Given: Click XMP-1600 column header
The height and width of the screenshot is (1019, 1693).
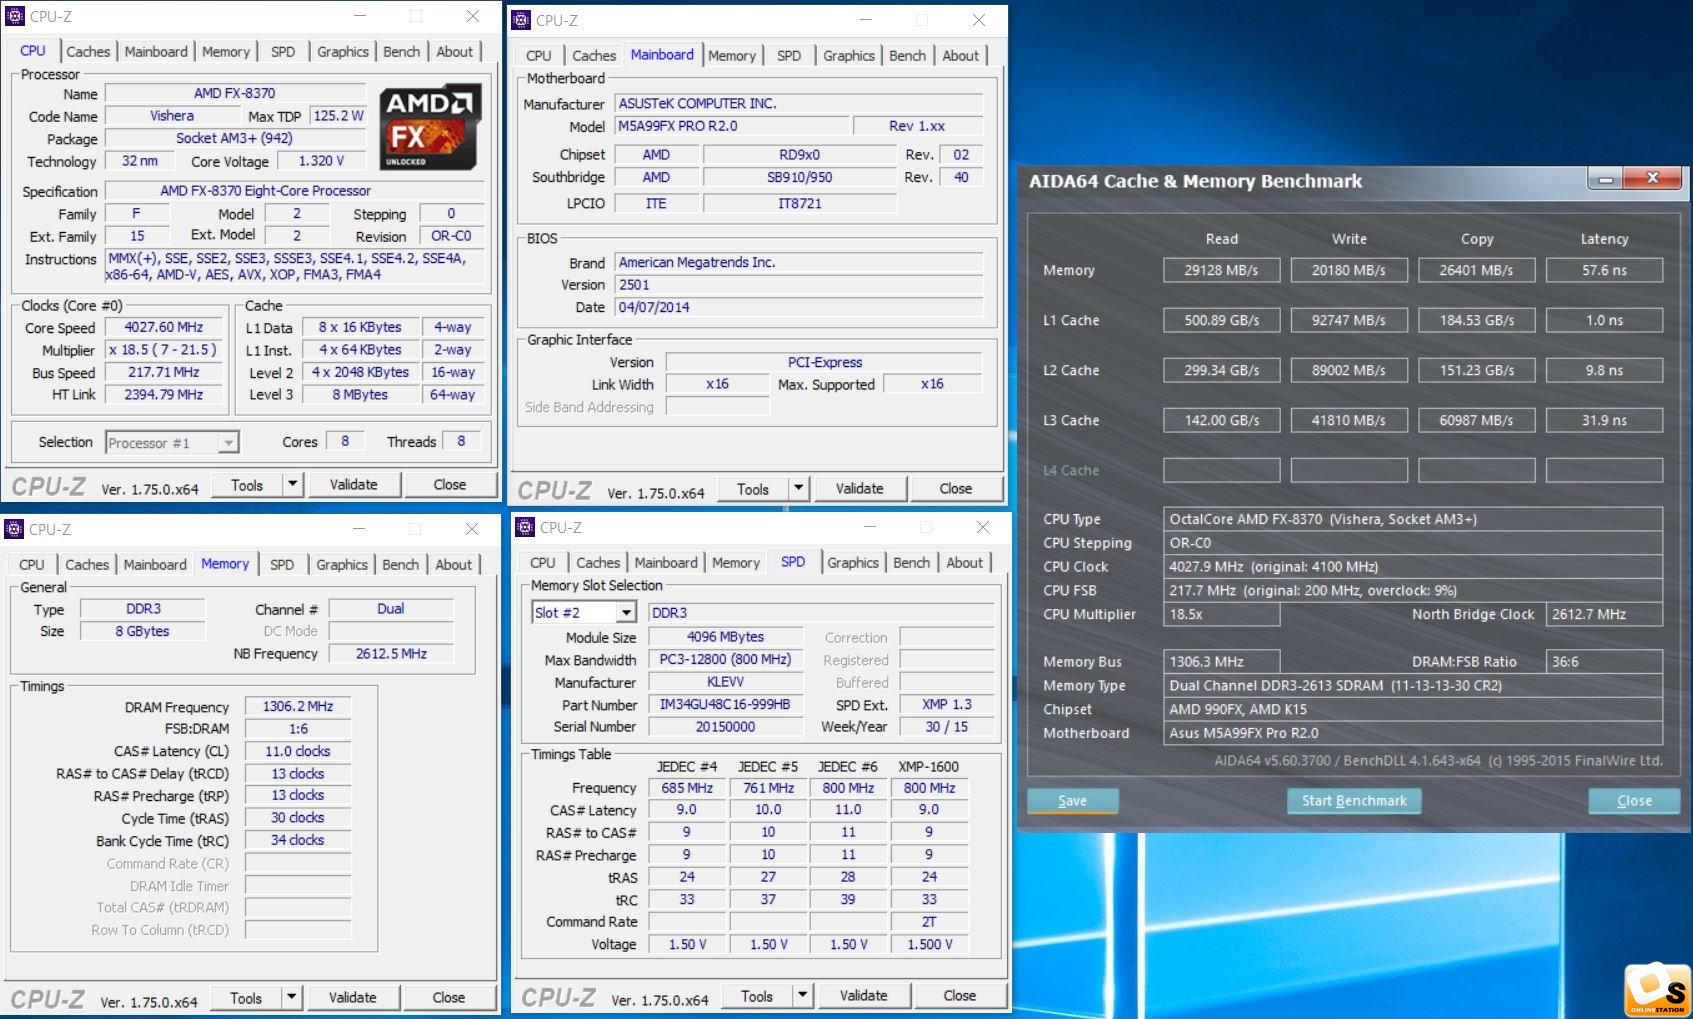Looking at the screenshot, I should pyautogui.click(x=929, y=766).
